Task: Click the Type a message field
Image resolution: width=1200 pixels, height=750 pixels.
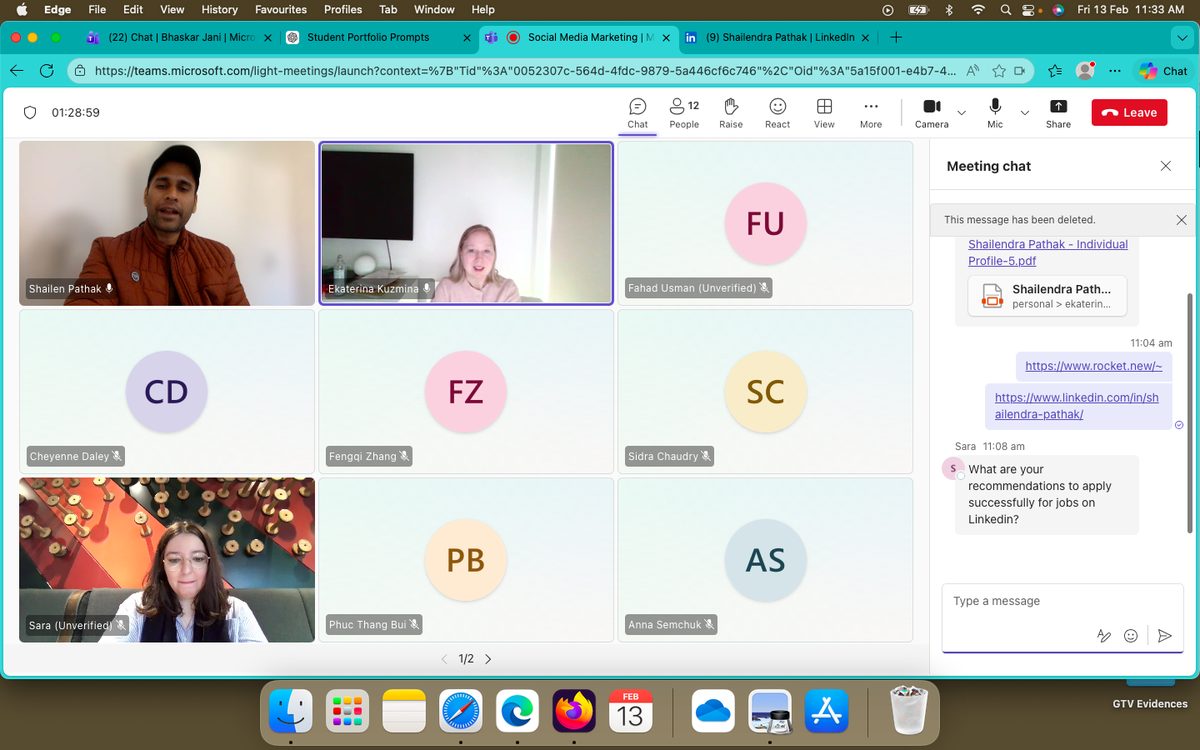Action: [1062, 601]
